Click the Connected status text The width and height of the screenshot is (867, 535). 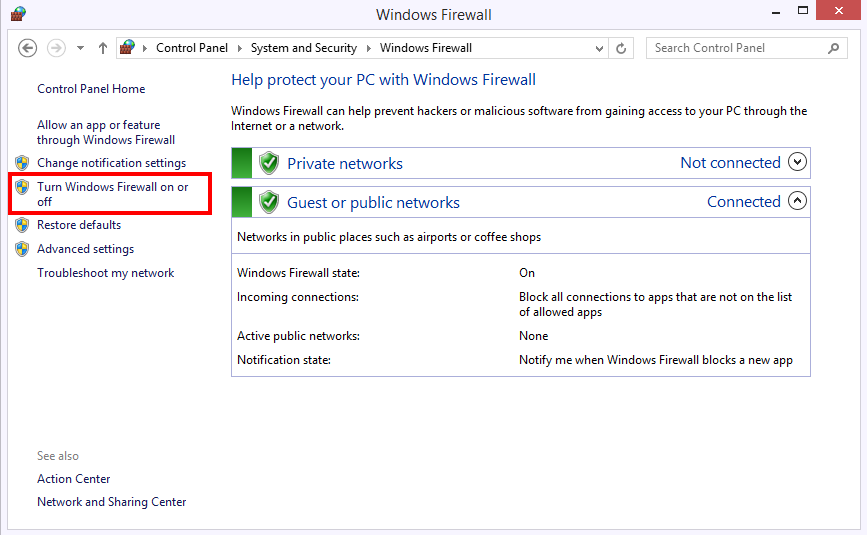point(744,202)
